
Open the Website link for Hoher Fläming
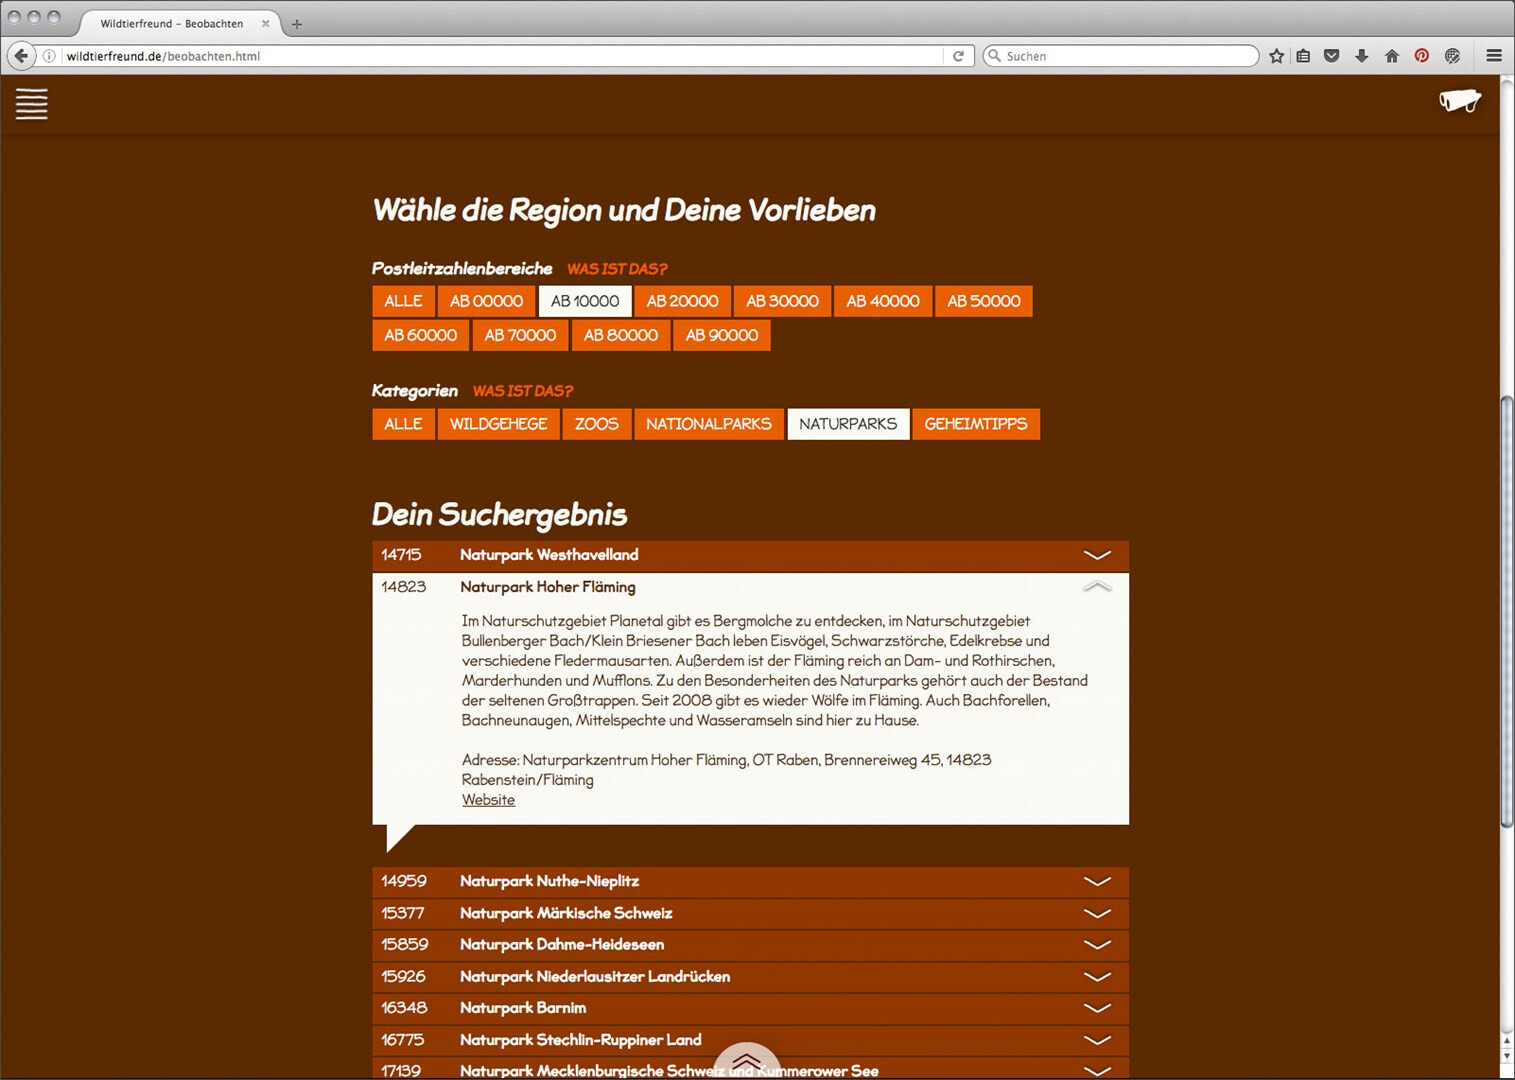488,800
